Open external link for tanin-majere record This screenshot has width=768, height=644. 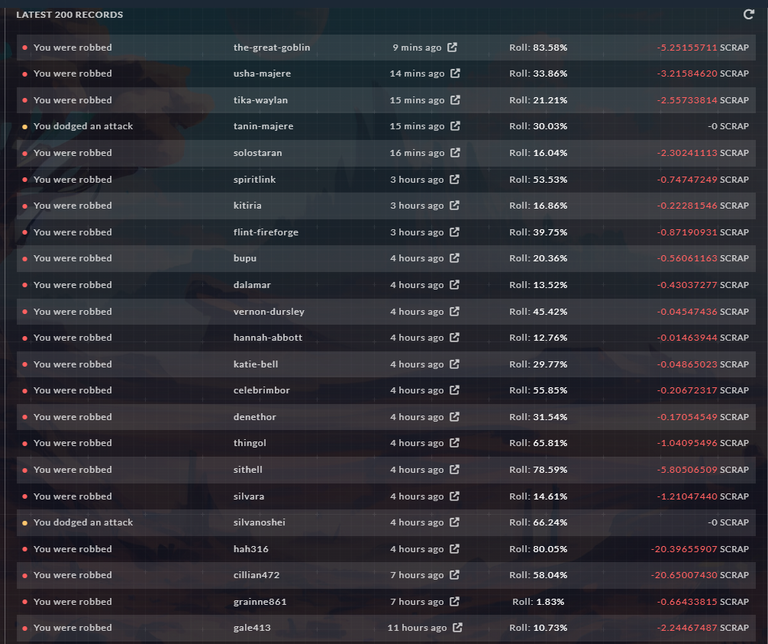pyautogui.click(x=455, y=126)
